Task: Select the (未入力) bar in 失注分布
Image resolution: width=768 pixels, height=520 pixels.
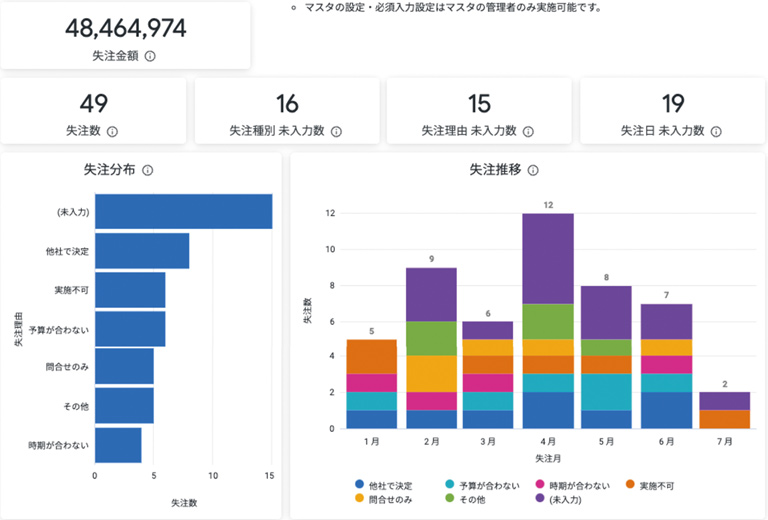Action: 183,212
